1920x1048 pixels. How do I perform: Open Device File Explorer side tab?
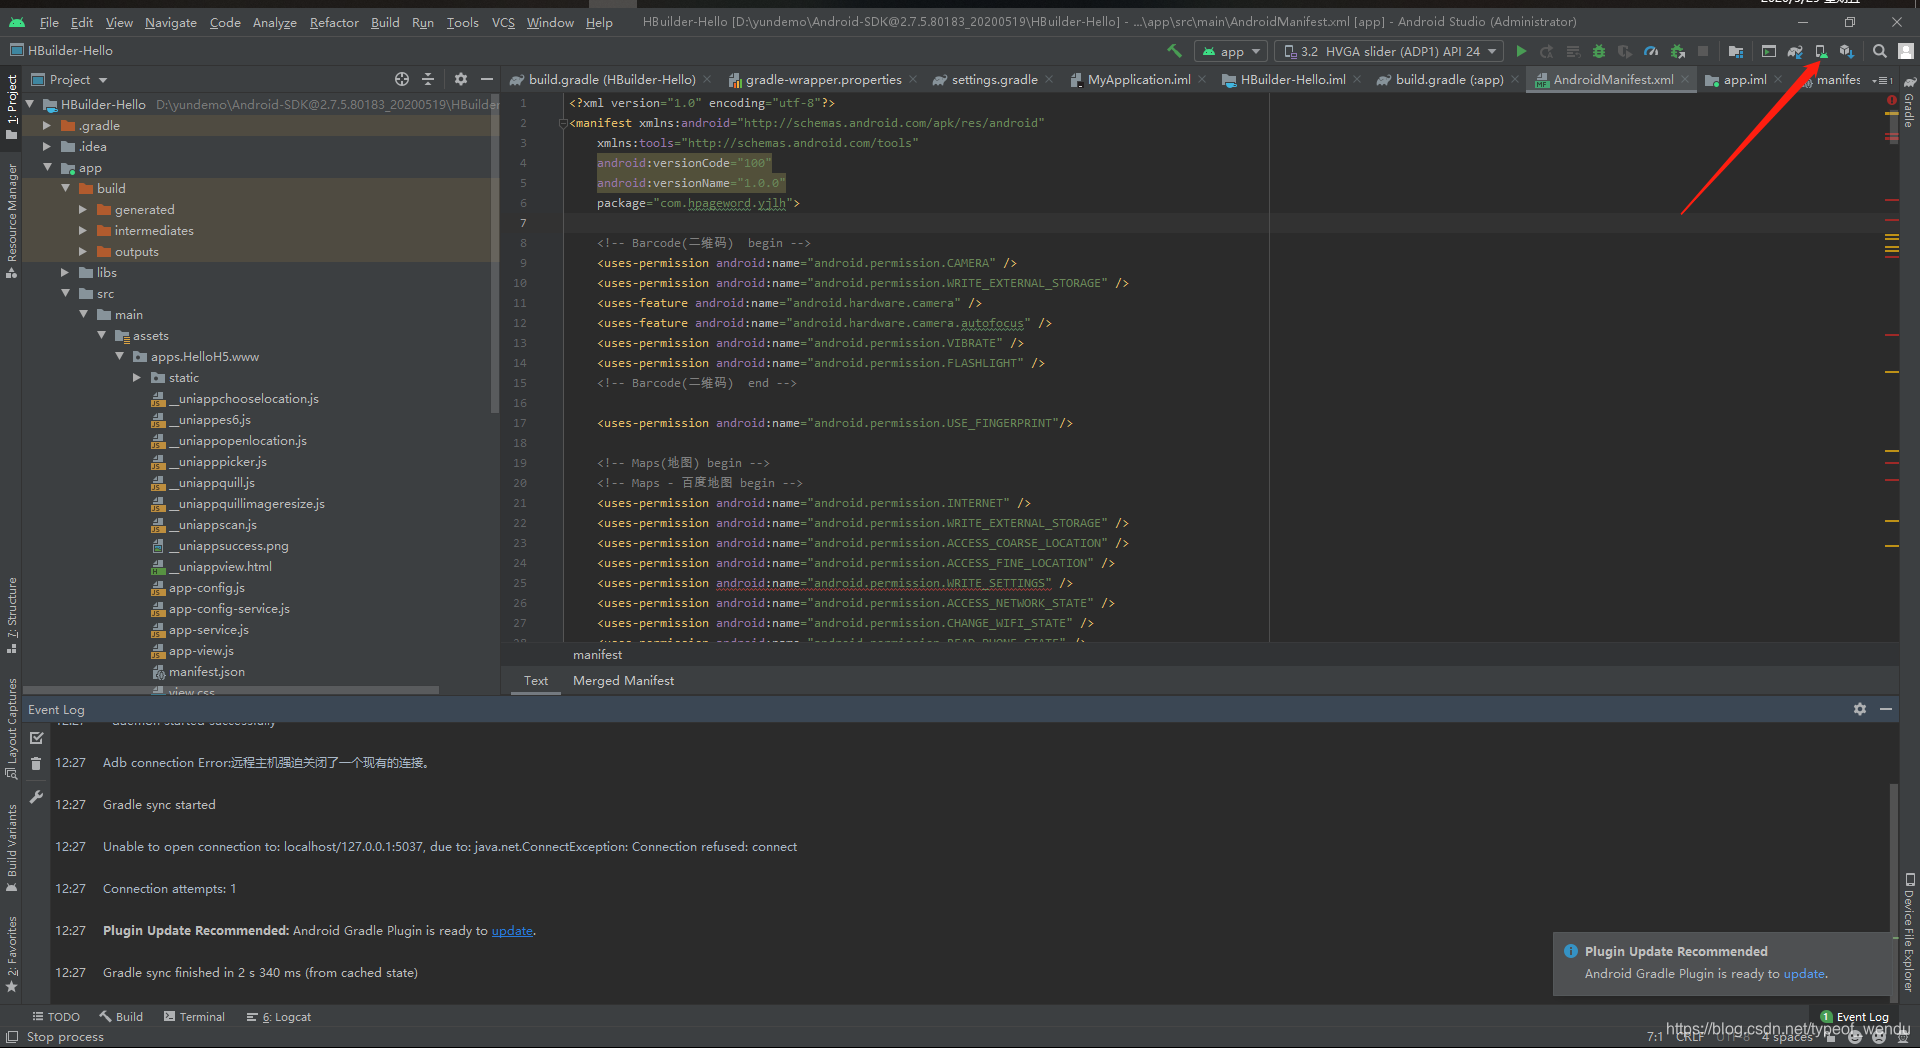pos(1909,932)
